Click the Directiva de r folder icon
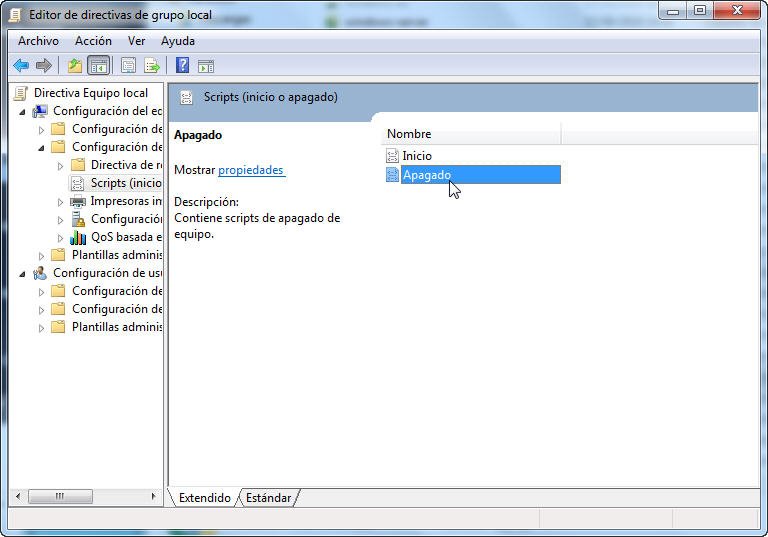The width and height of the screenshot is (768, 537). coord(78,165)
